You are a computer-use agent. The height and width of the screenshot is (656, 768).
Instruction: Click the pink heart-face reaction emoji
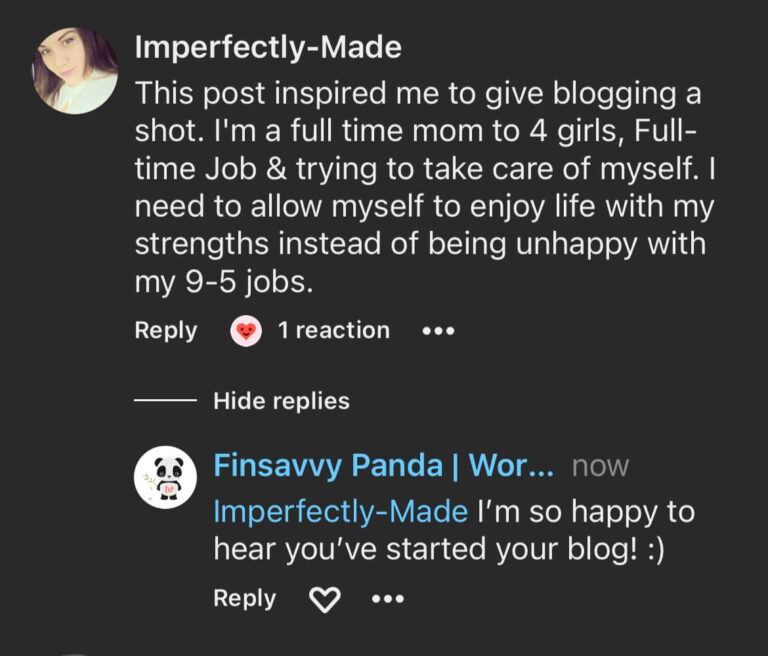(246, 331)
